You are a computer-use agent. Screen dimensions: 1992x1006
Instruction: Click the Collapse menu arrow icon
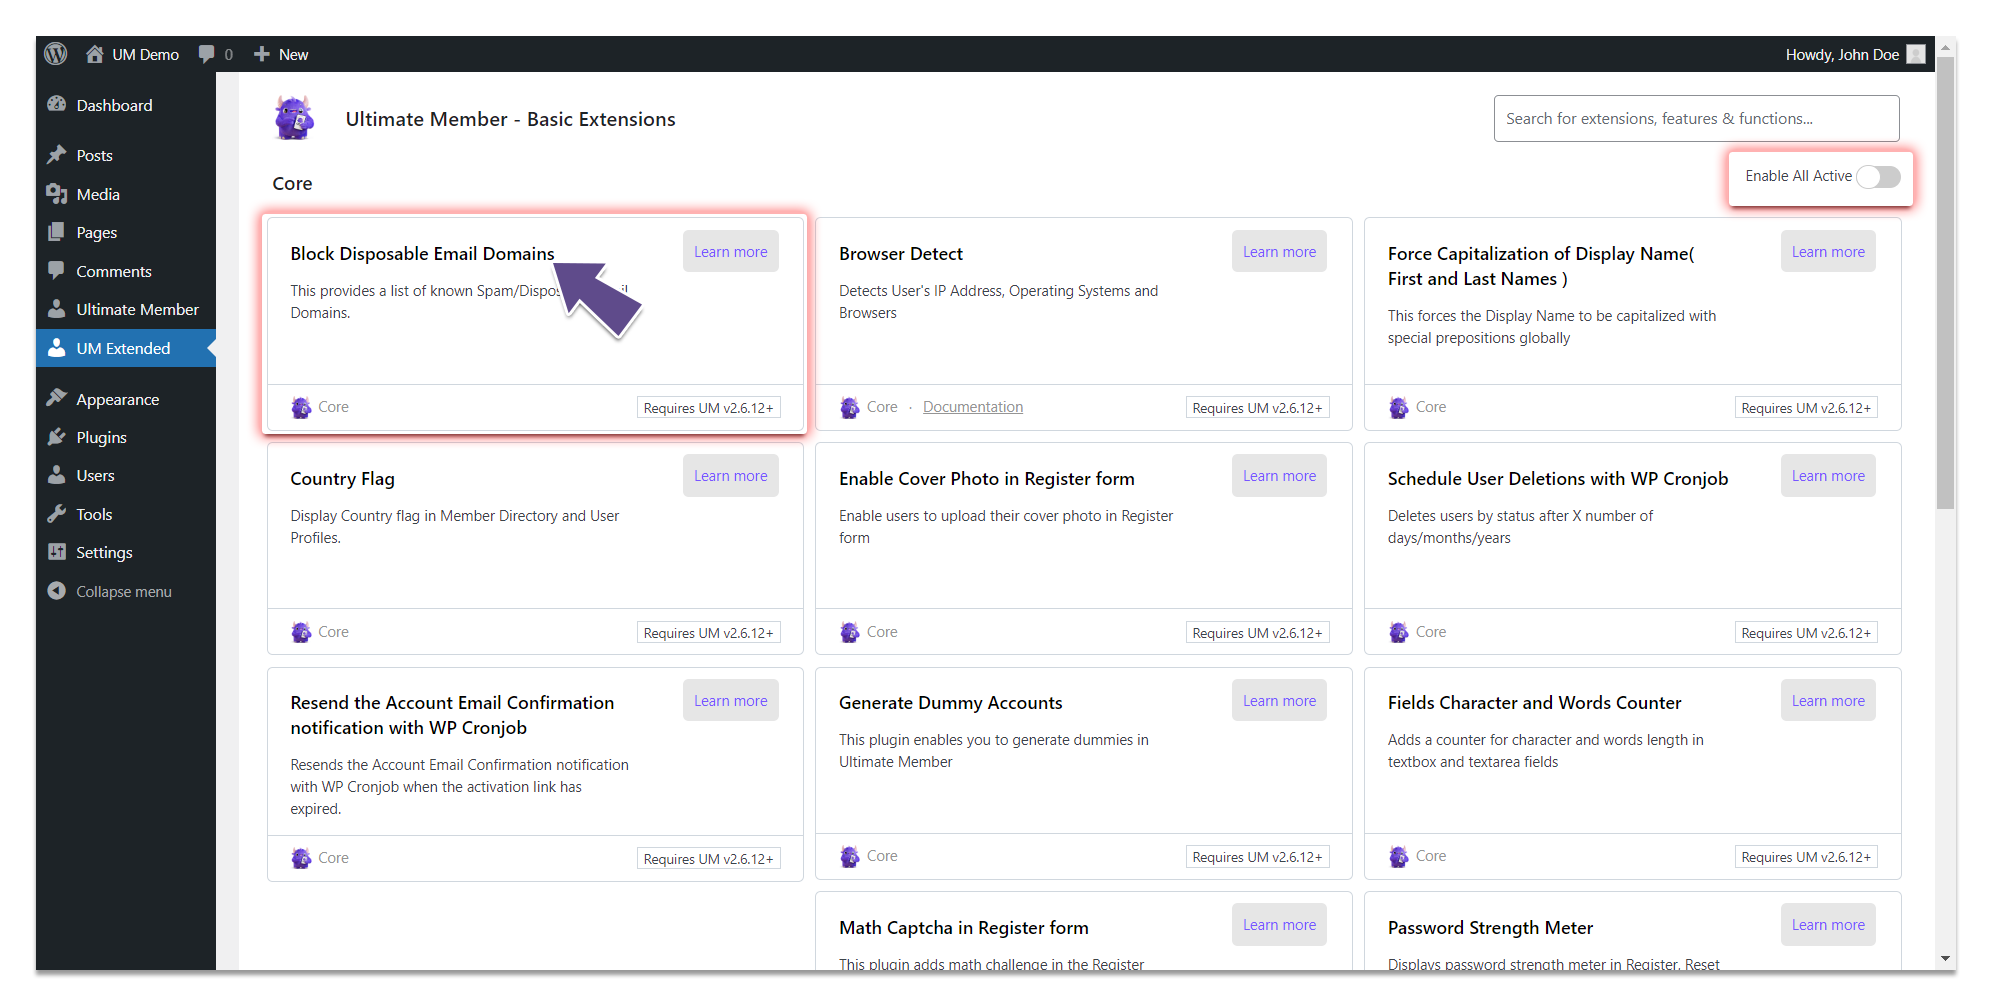tap(57, 591)
